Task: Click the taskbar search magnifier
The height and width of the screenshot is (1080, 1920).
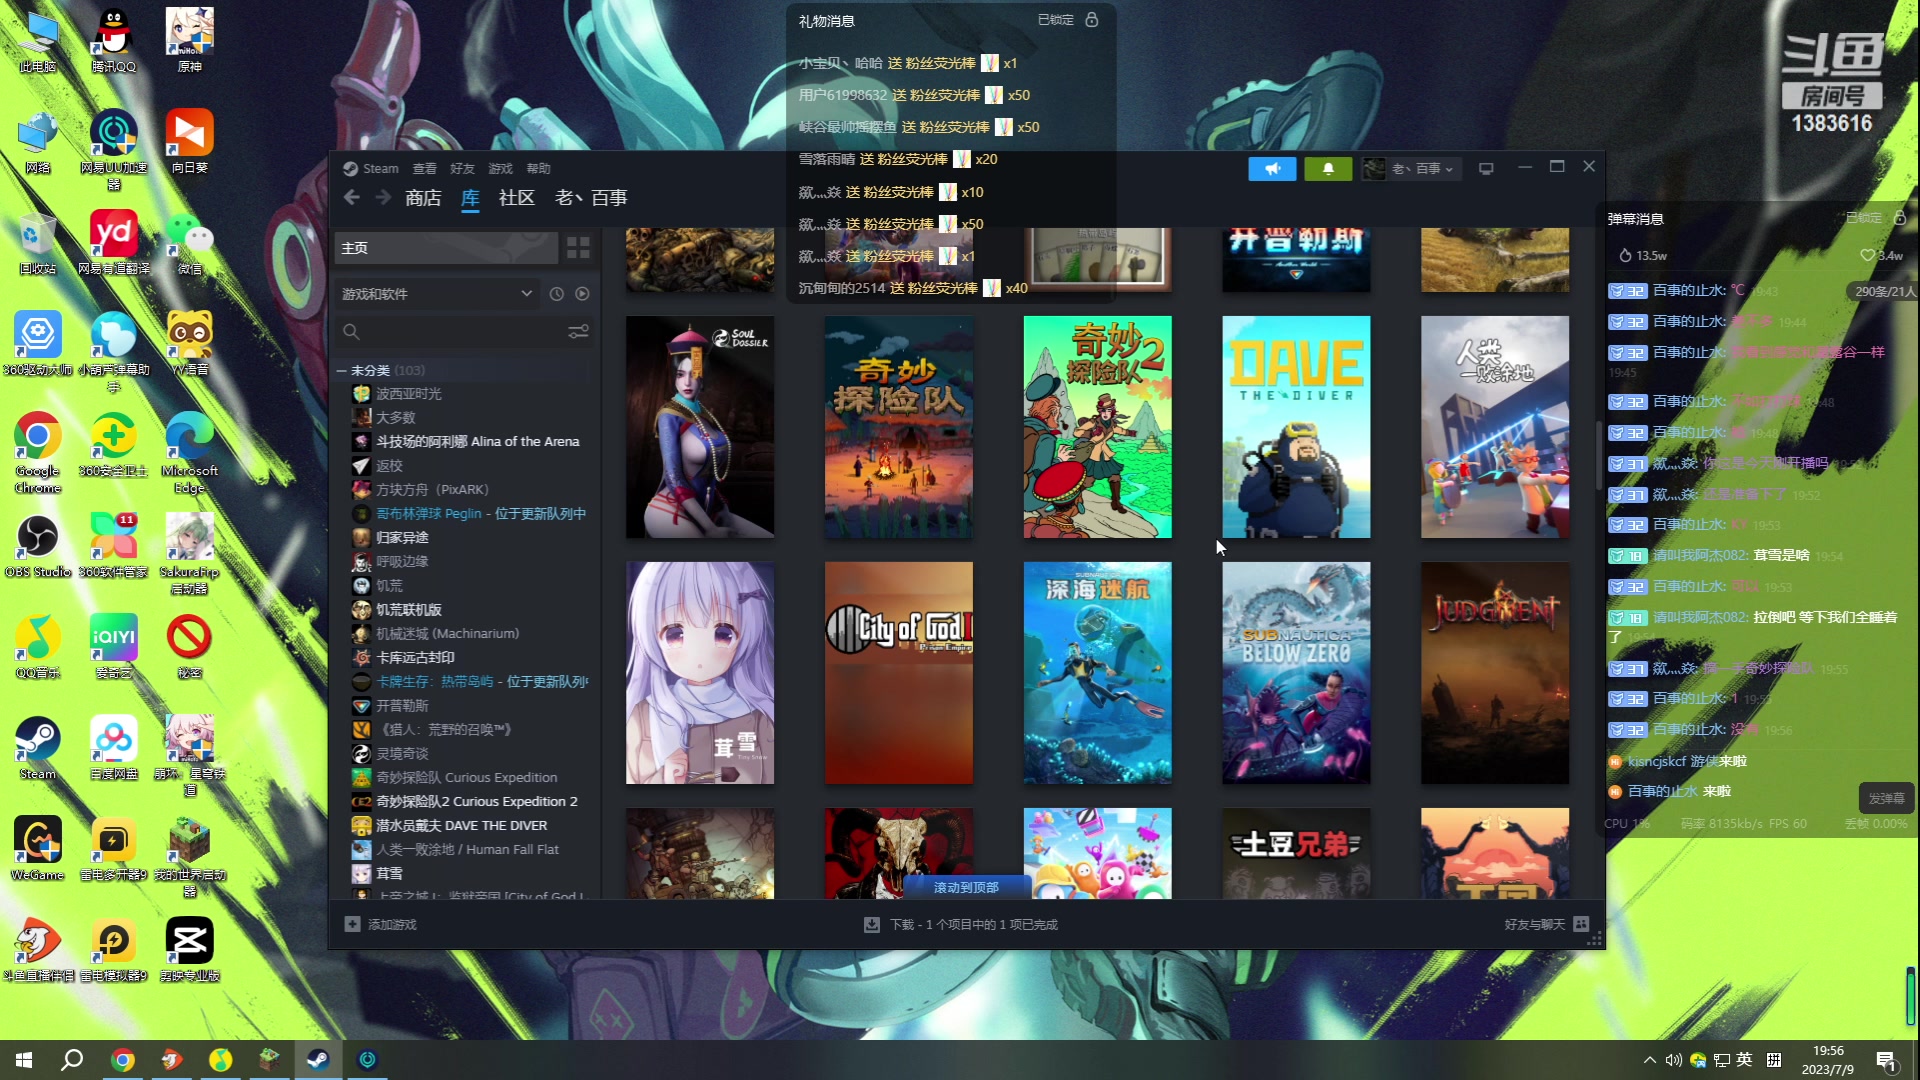Action: (x=72, y=1060)
